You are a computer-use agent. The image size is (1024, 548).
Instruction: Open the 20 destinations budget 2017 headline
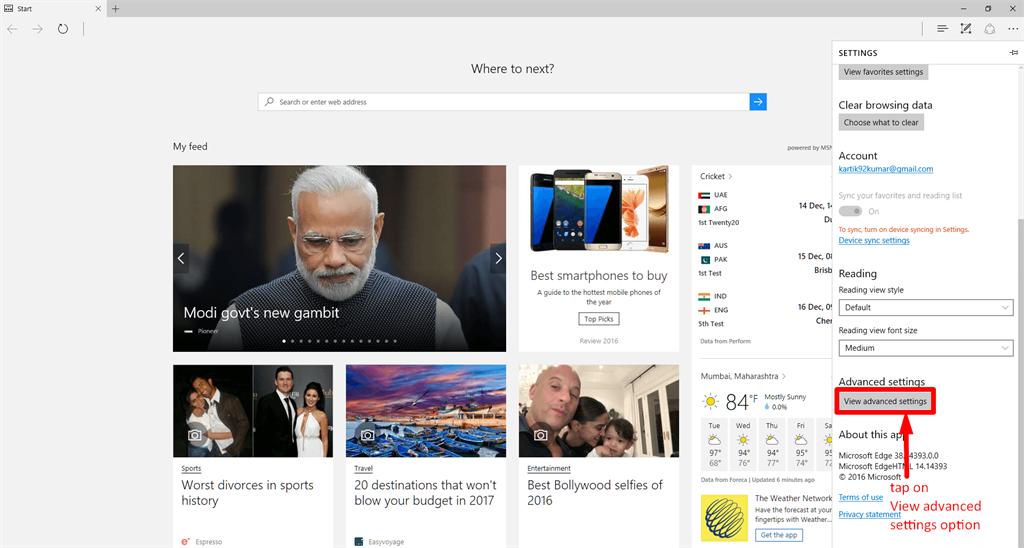(x=426, y=492)
